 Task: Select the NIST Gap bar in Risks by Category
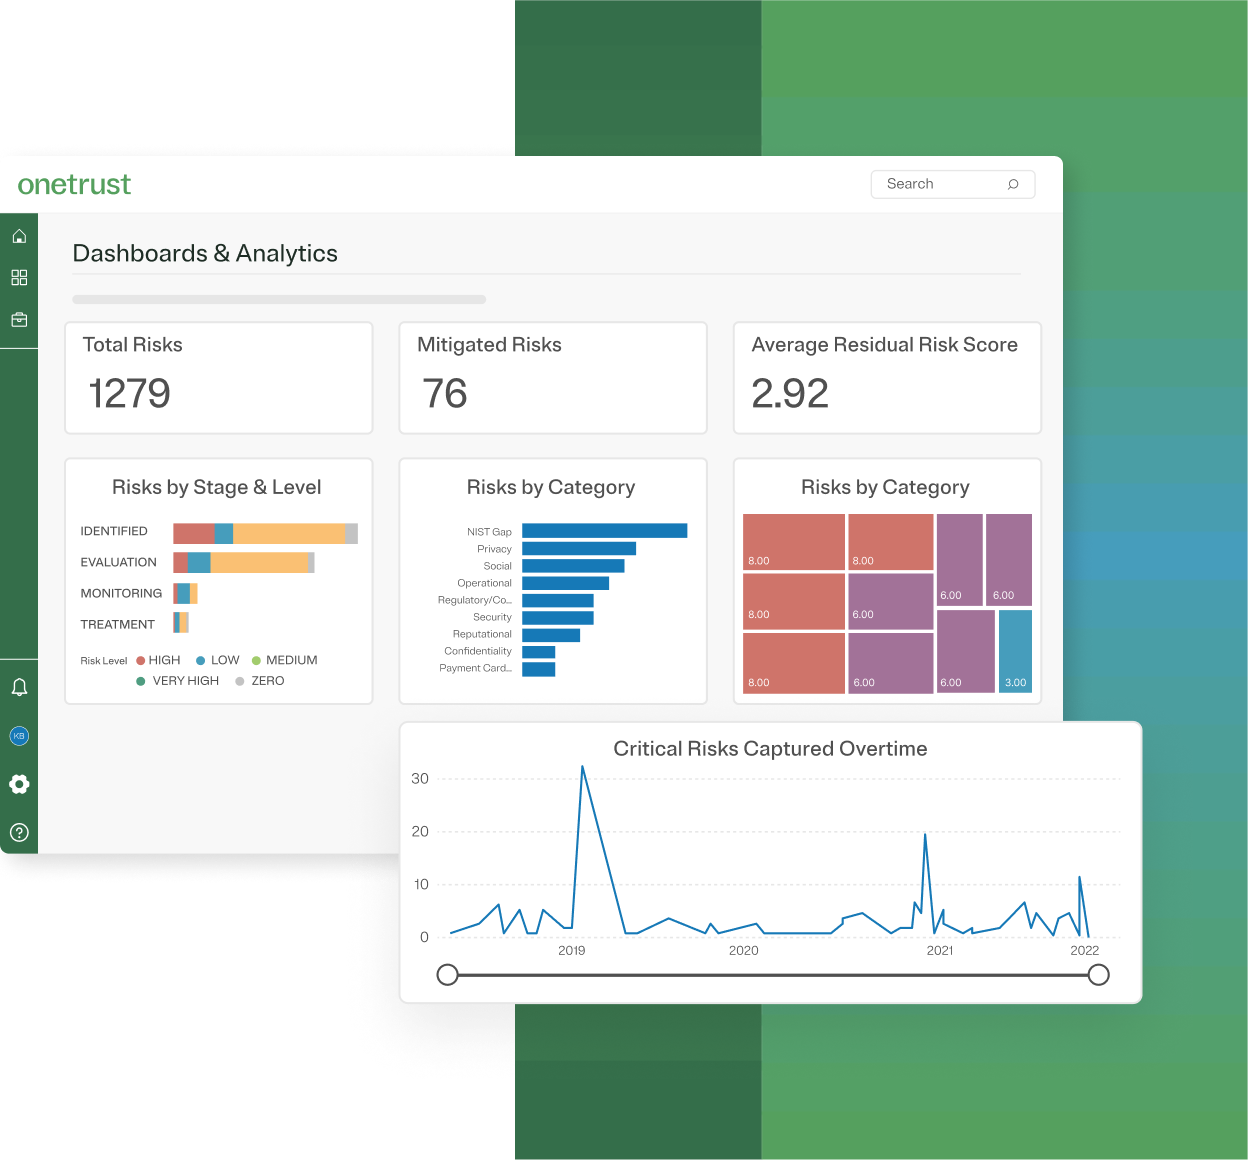[602, 530]
